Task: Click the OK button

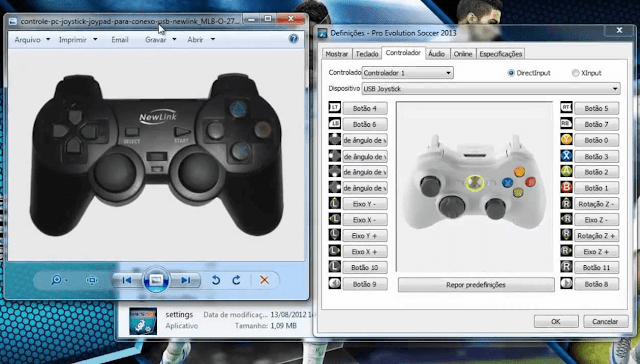Action: [556, 321]
